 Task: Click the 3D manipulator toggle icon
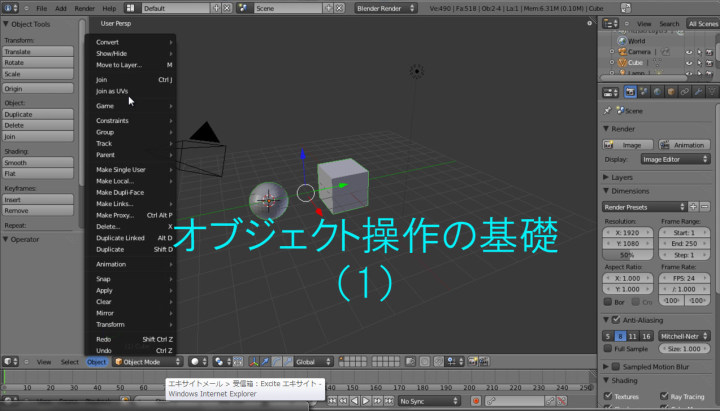pyautogui.click(x=253, y=361)
